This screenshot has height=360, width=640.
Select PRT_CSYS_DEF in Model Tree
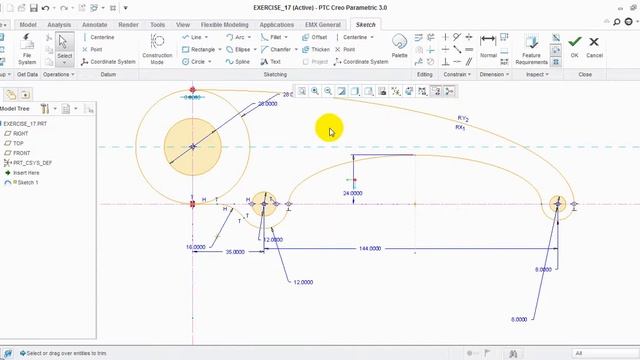28,163
